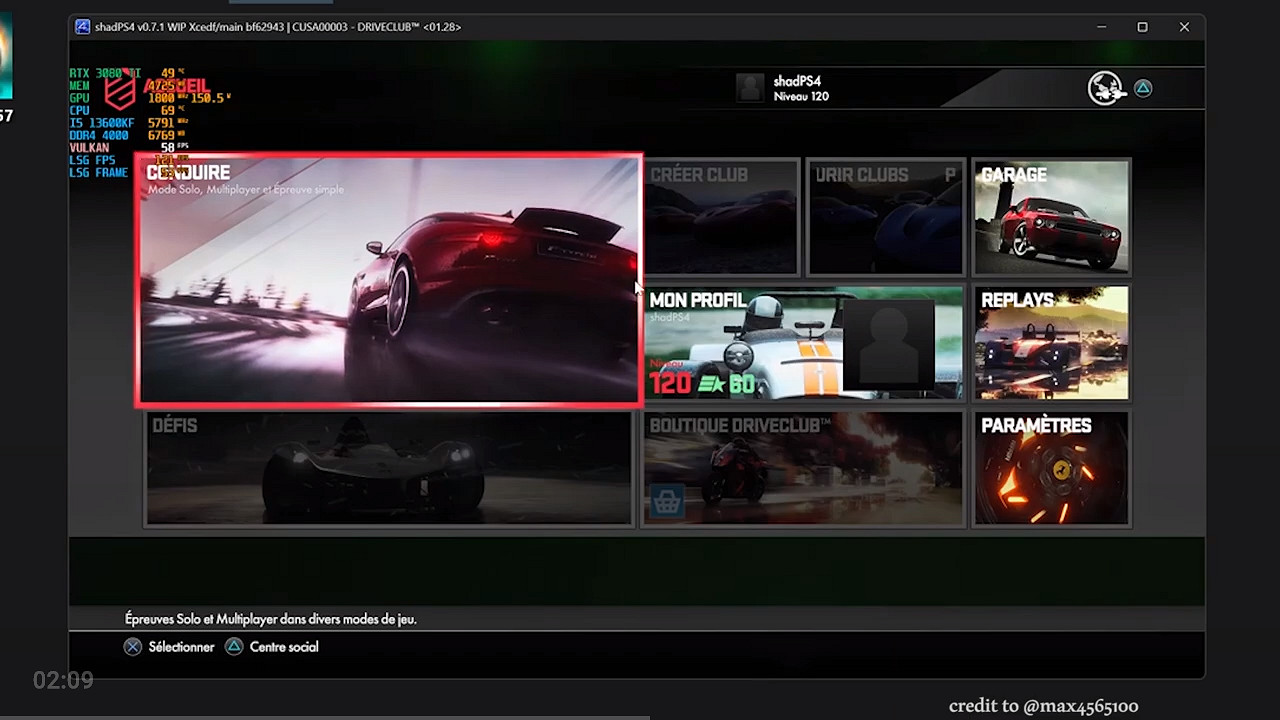The height and width of the screenshot is (720, 1280).
Task: Open the Garage tile
Action: 1051,217
